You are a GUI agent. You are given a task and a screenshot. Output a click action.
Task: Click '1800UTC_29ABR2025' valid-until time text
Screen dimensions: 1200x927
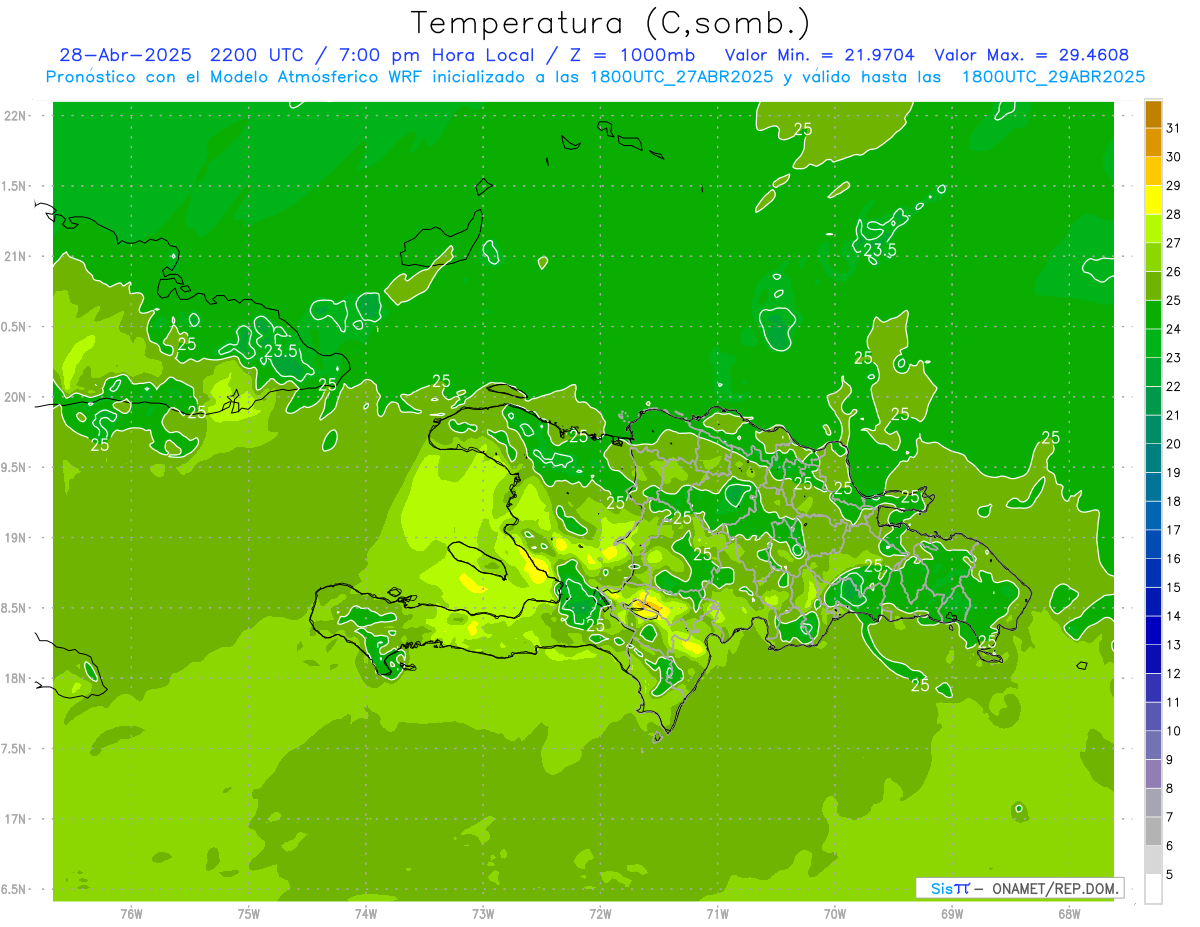tap(1052, 77)
